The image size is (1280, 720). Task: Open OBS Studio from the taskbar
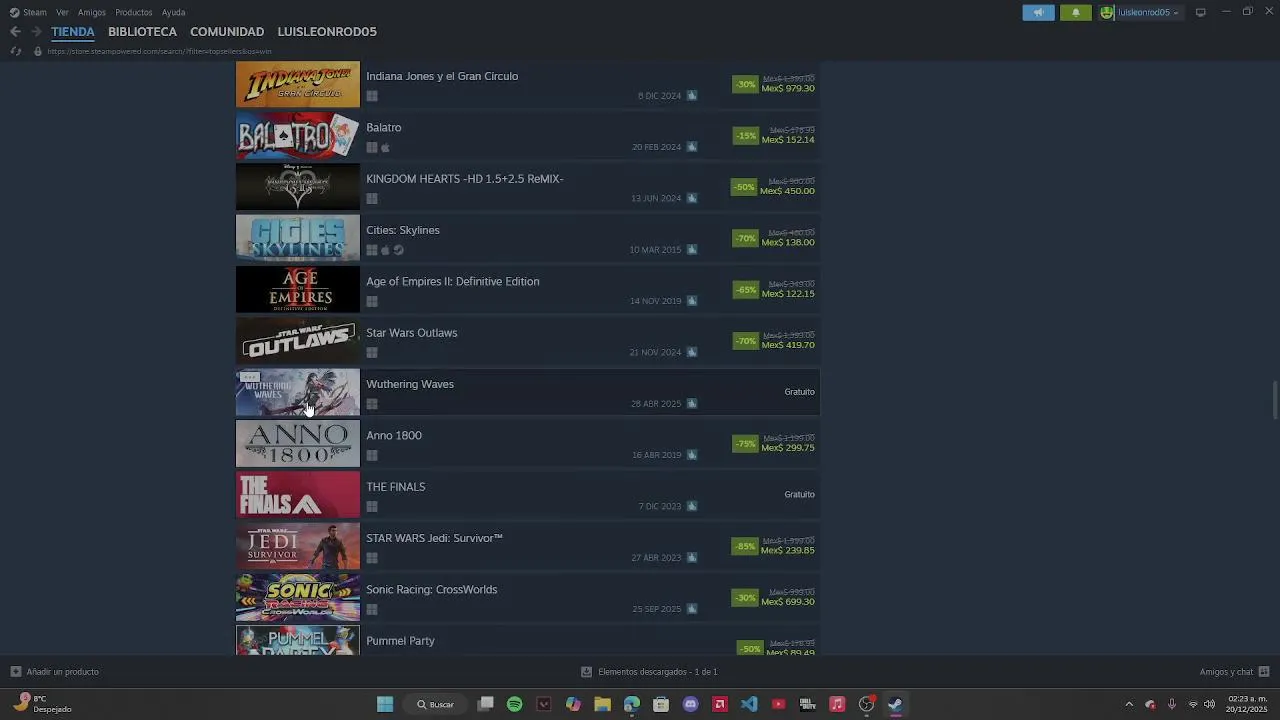pos(866,704)
